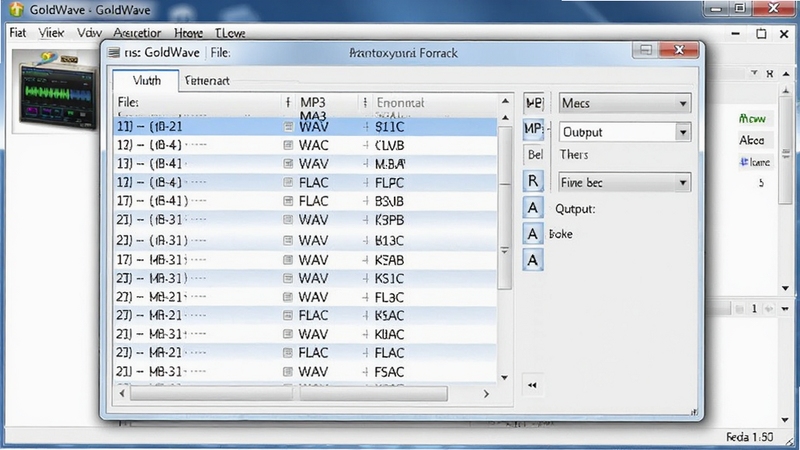Click file icon in the row ending BSVB
Viewport: 800px width, 450px height.
point(288,201)
